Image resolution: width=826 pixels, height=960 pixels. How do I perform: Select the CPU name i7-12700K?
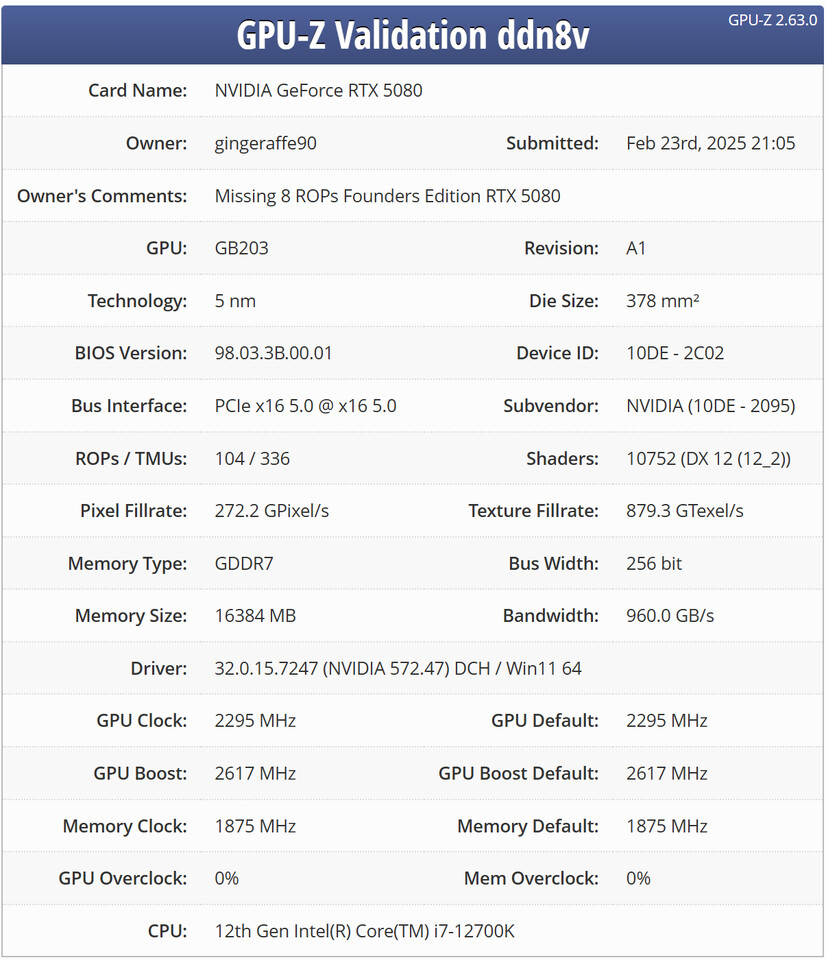[474, 931]
